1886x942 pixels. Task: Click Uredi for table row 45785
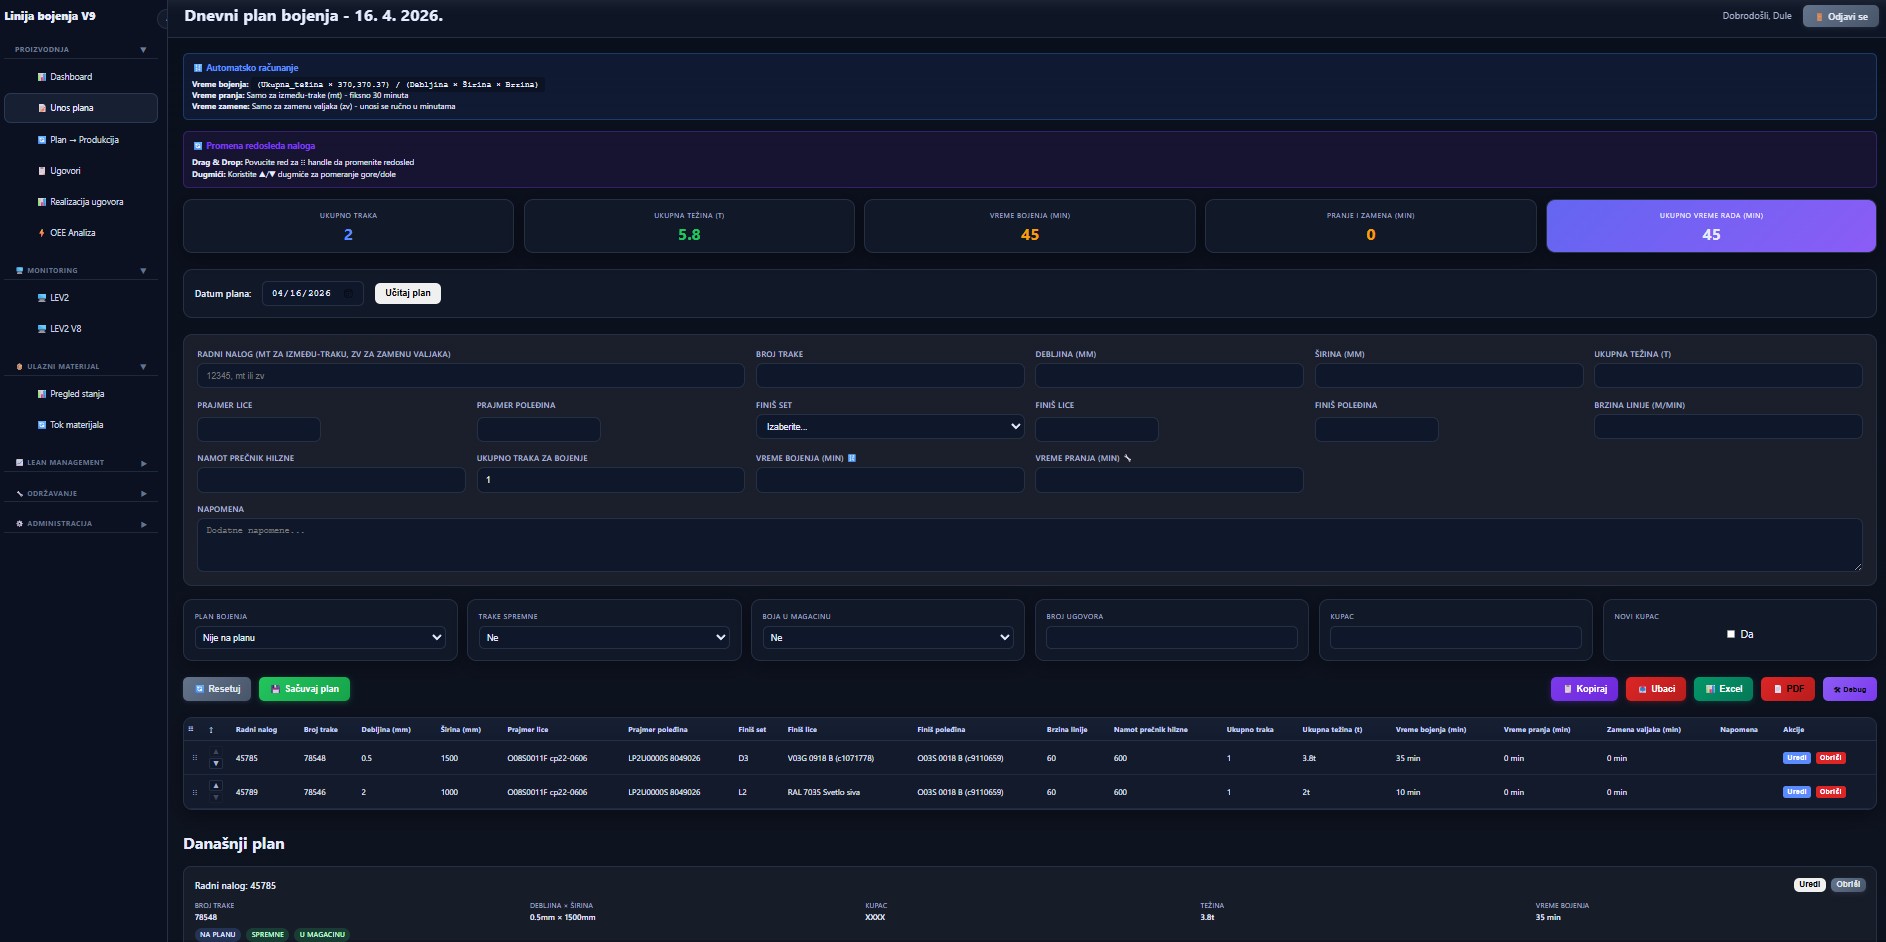1797,758
